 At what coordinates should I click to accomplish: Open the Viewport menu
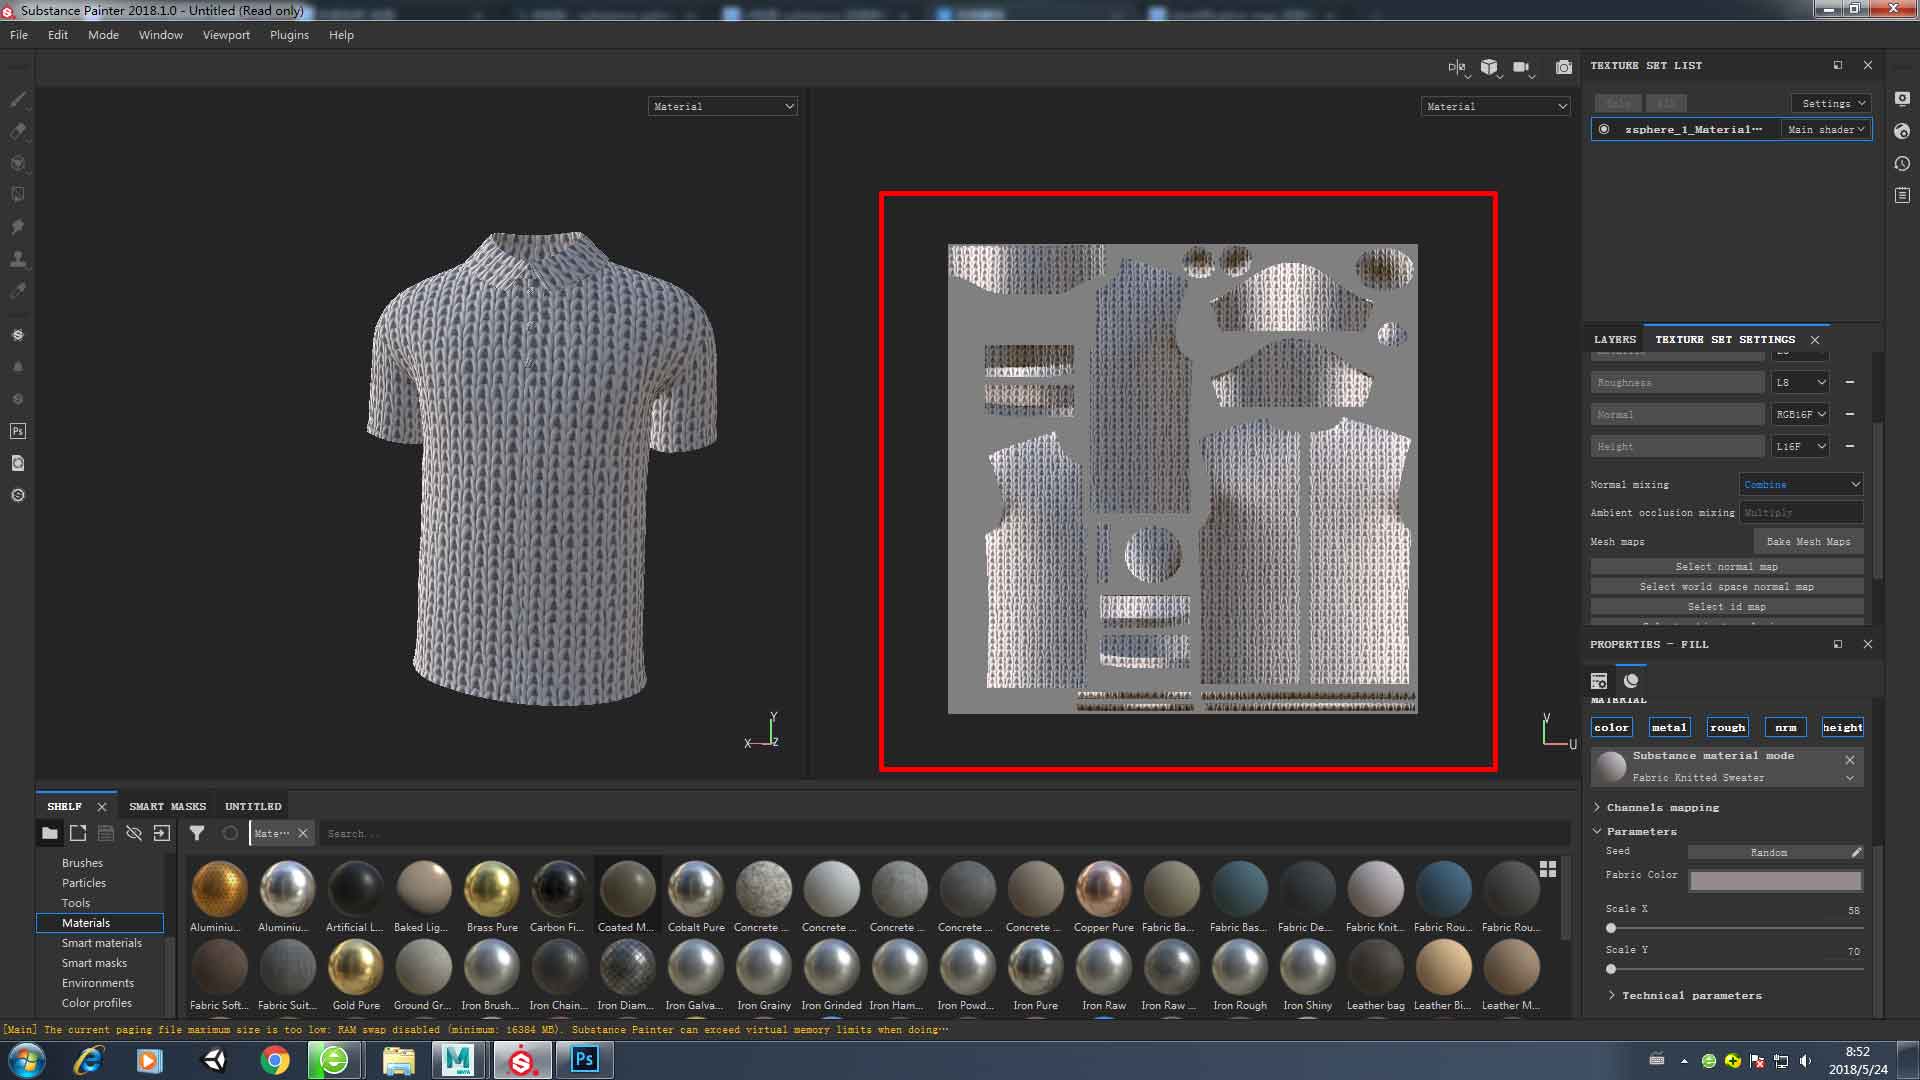pos(226,35)
